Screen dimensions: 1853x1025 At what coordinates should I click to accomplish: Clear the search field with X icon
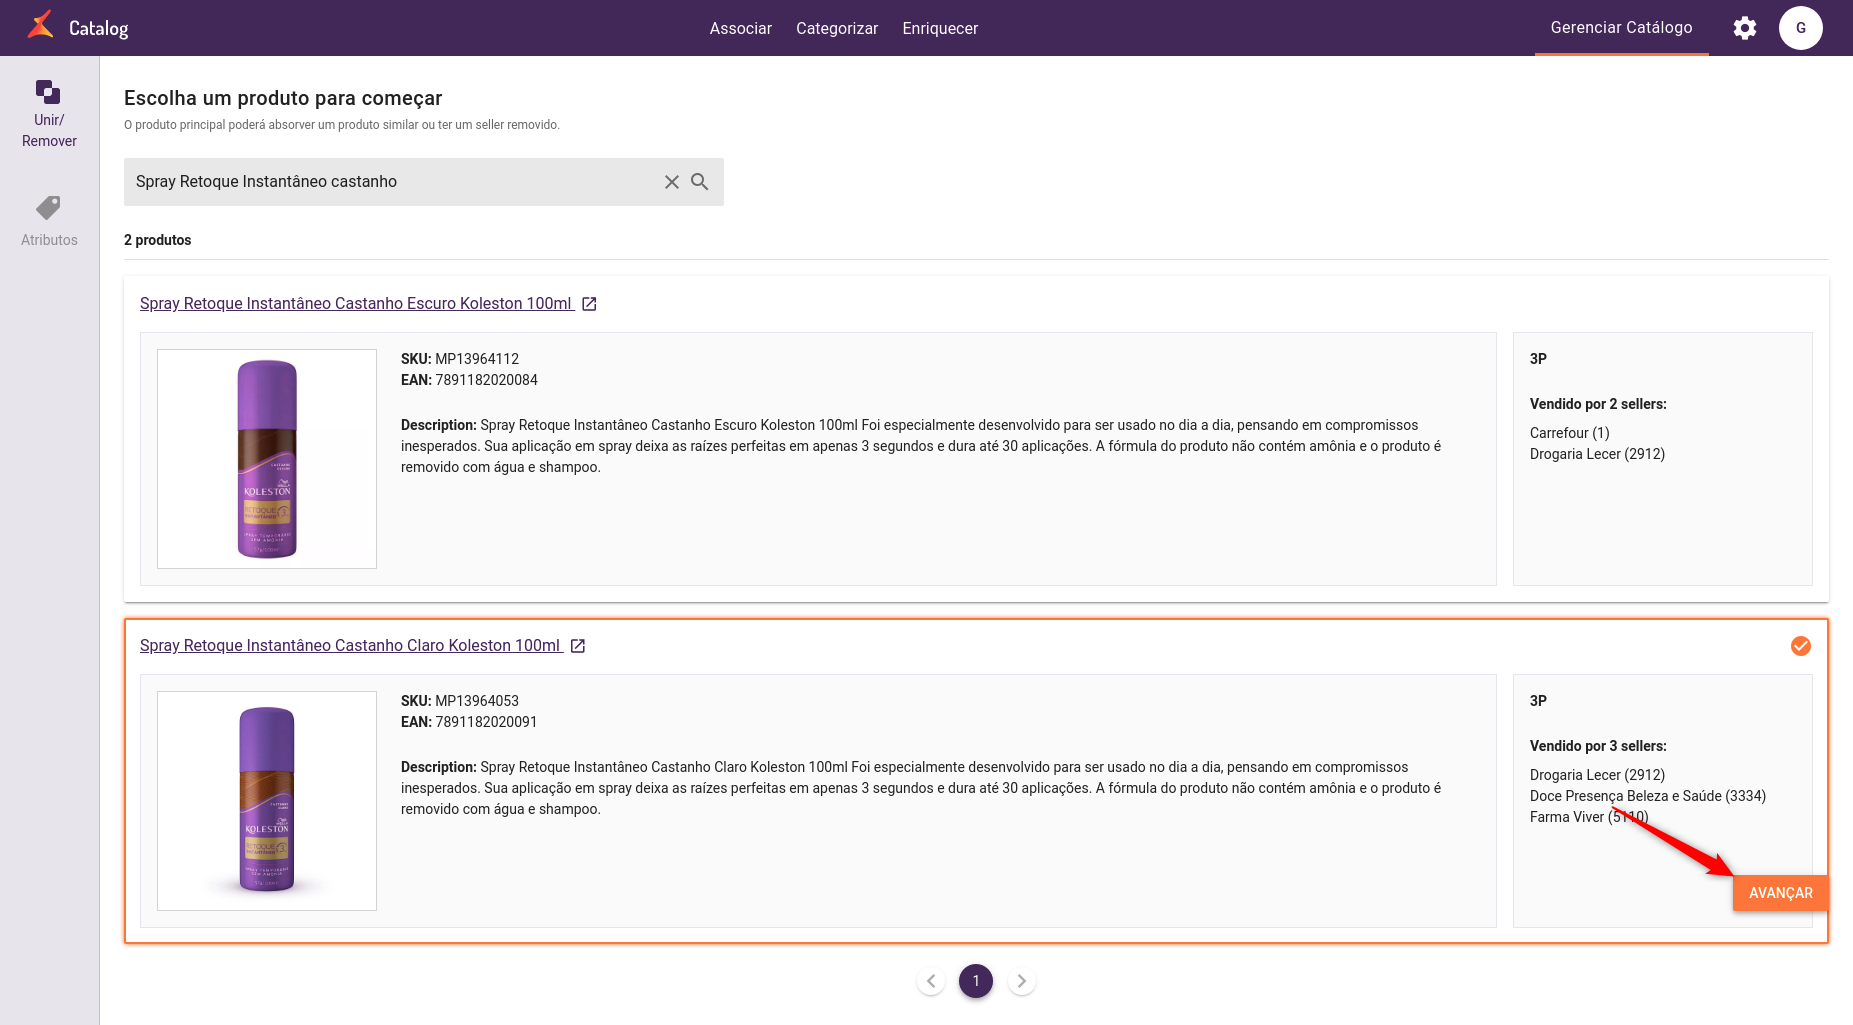[672, 182]
